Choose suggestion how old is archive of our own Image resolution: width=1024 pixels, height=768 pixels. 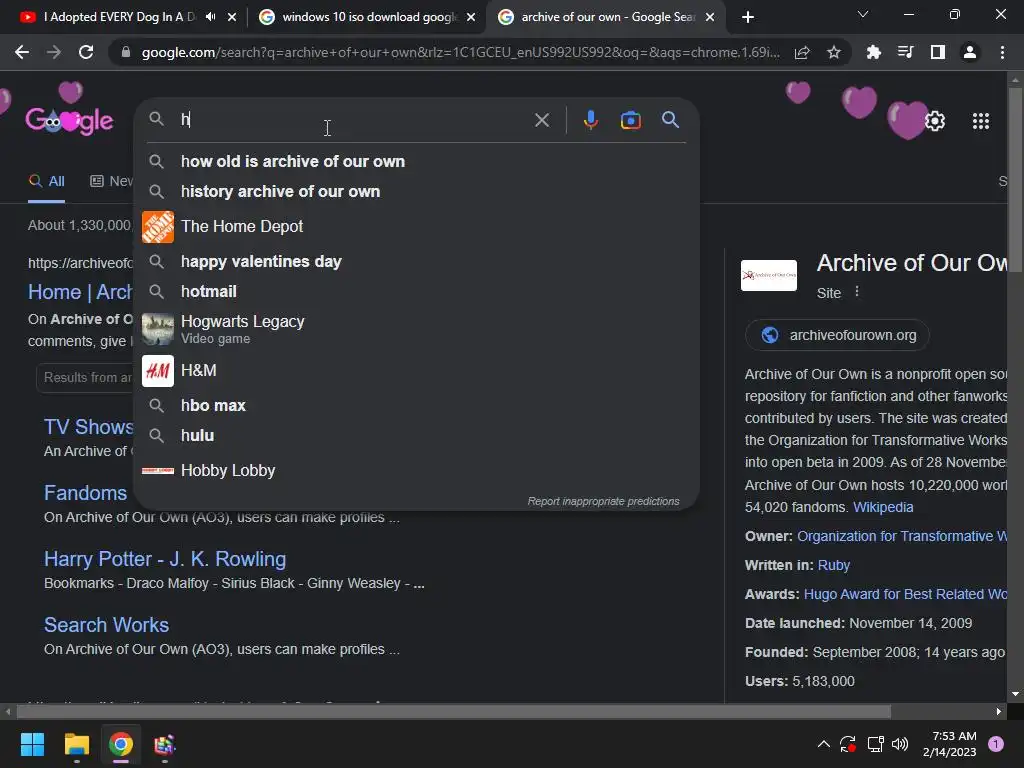point(416,161)
